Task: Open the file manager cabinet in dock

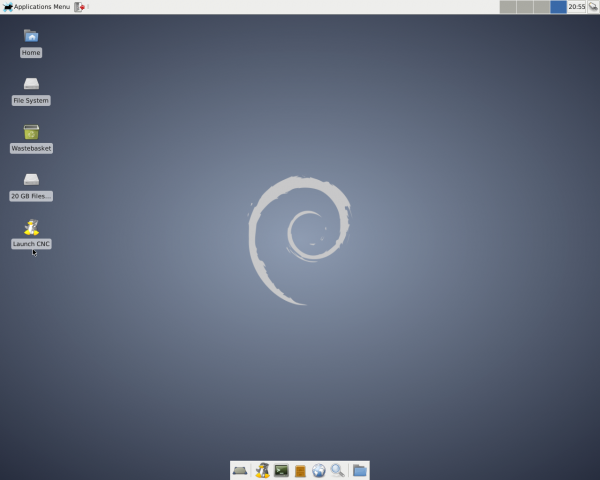Action: tap(300, 470)
